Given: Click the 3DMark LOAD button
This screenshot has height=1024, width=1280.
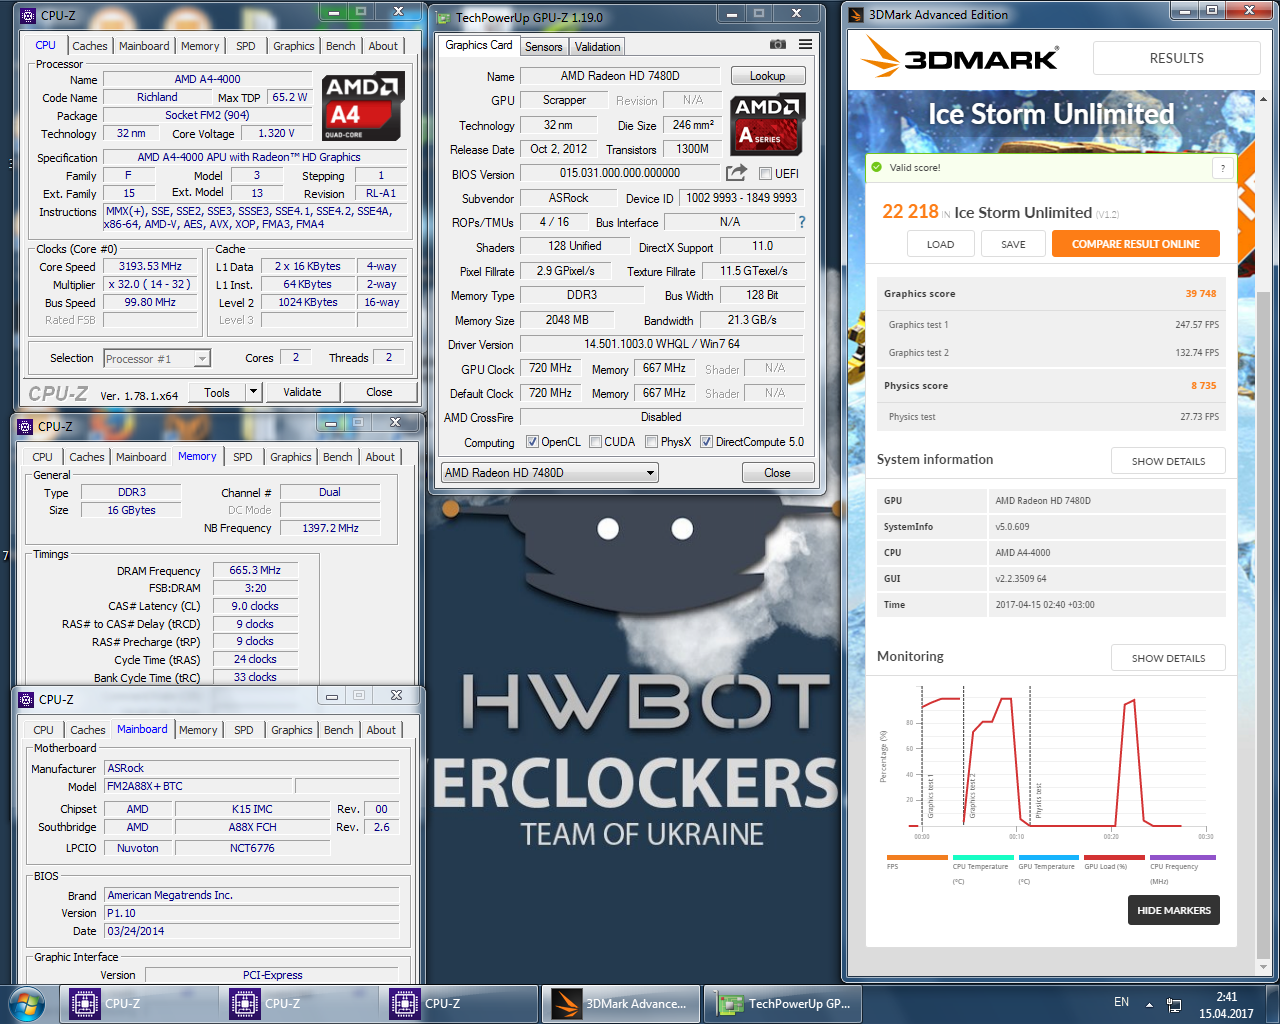Looking at the screenshot, I should click(x=940, y=244).
